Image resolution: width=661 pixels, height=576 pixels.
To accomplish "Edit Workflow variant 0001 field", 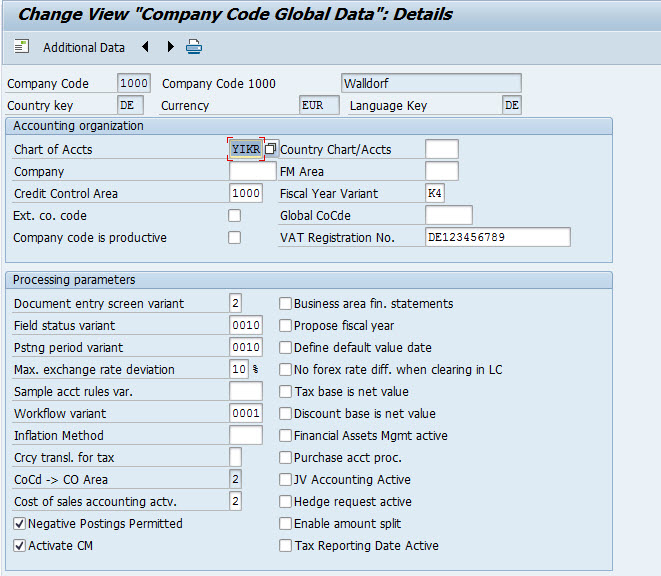I will click(246, 413).
